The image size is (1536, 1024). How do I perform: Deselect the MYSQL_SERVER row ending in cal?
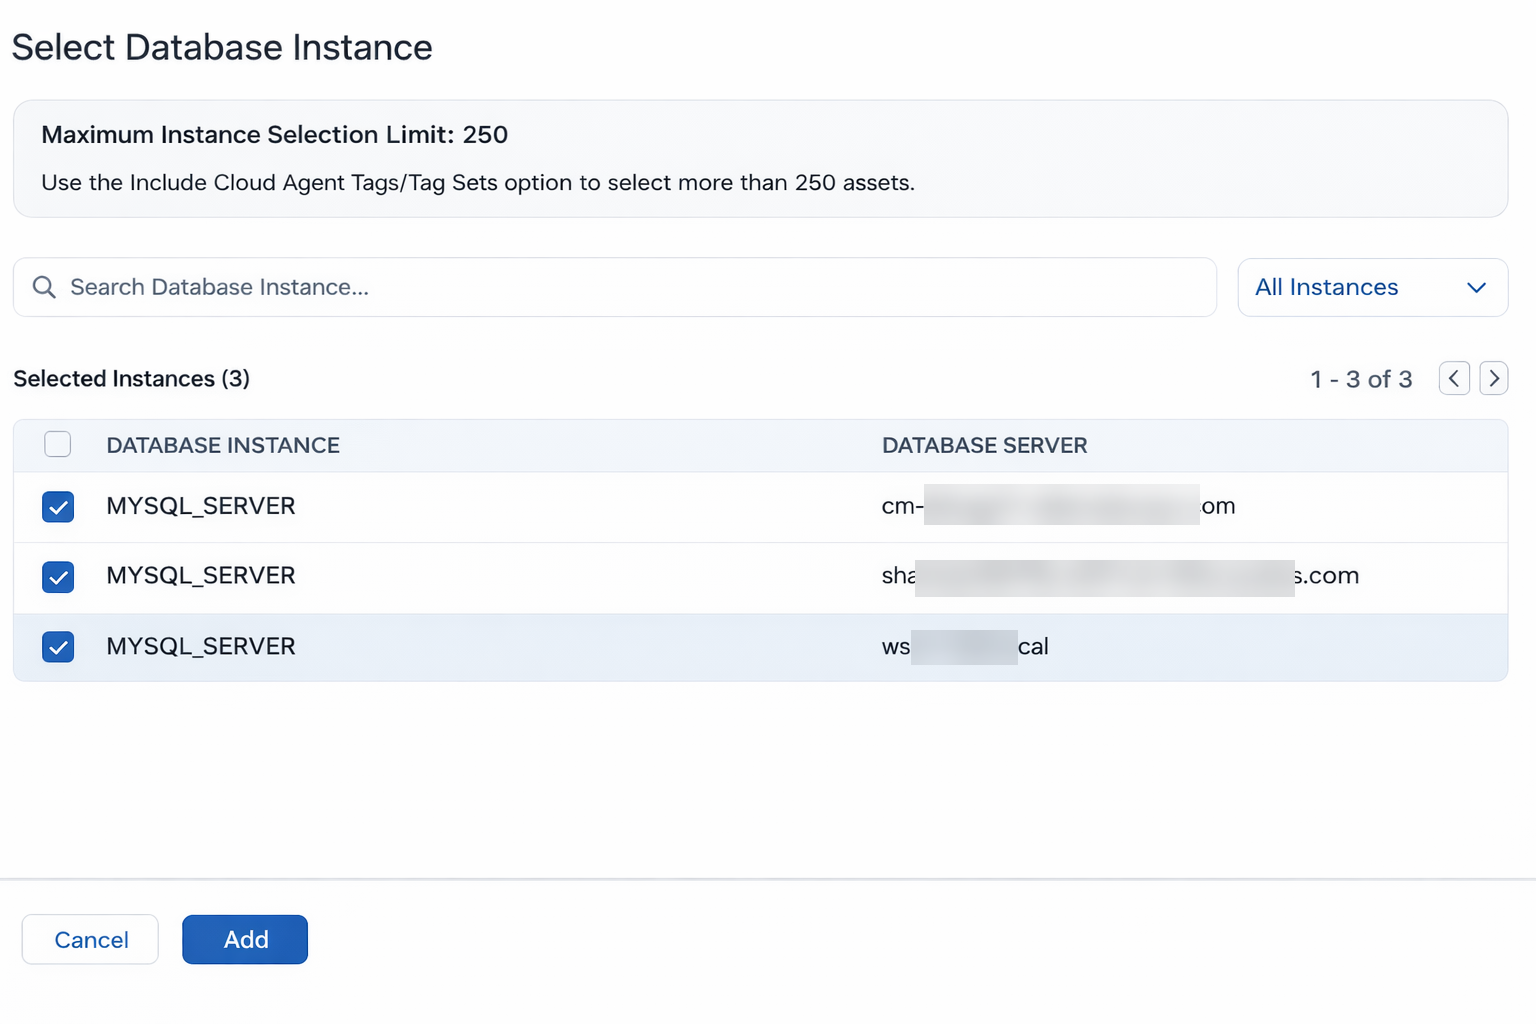pyautogui.click(x=58, y=647)
